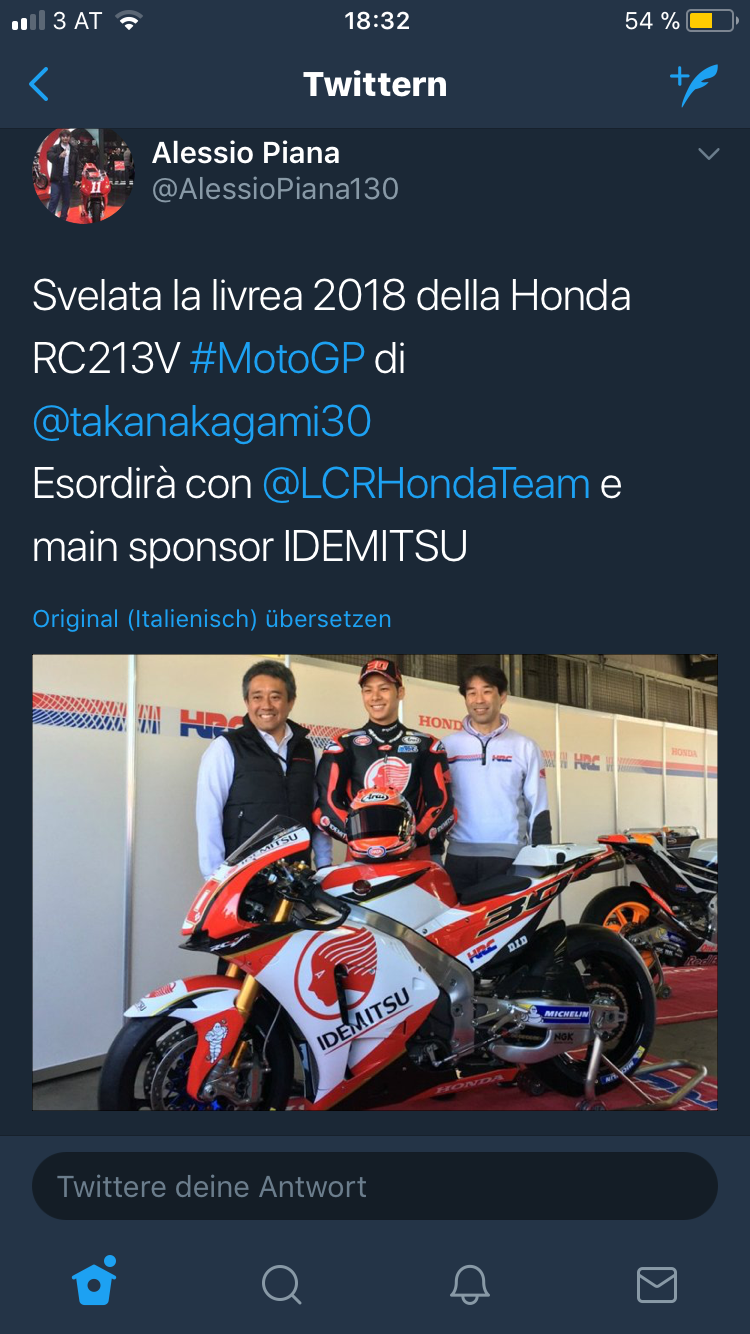Tap the Wi-Fi icon in status bar
This screenshot has height=1334, width=750.
click(x=128, y=21)
